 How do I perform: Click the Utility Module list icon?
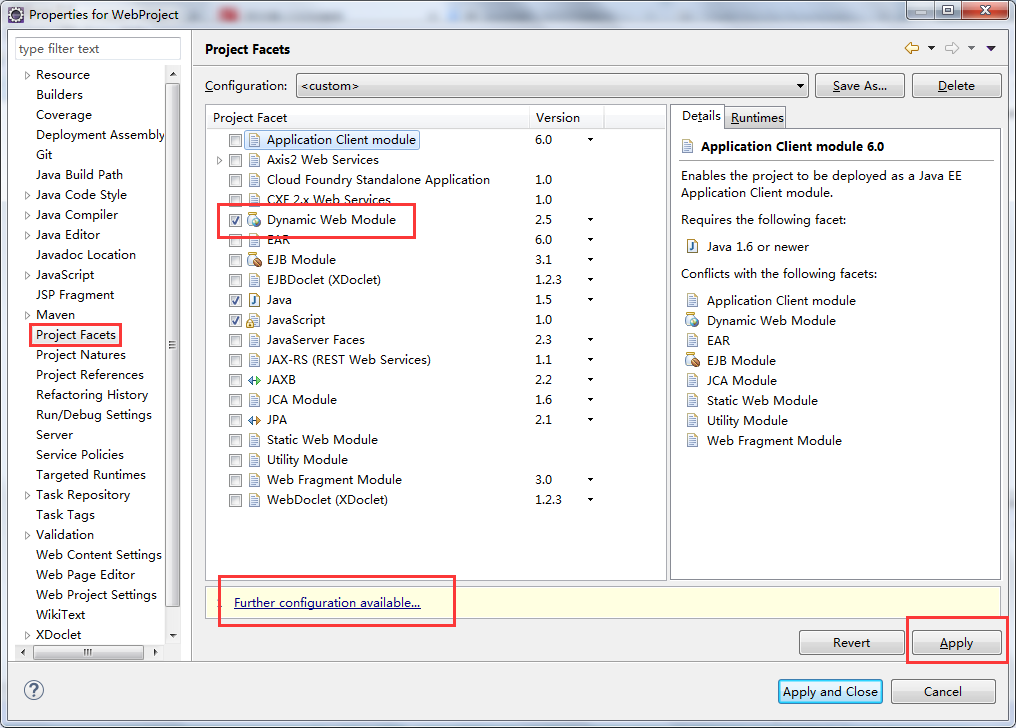[x=255, y=460]
